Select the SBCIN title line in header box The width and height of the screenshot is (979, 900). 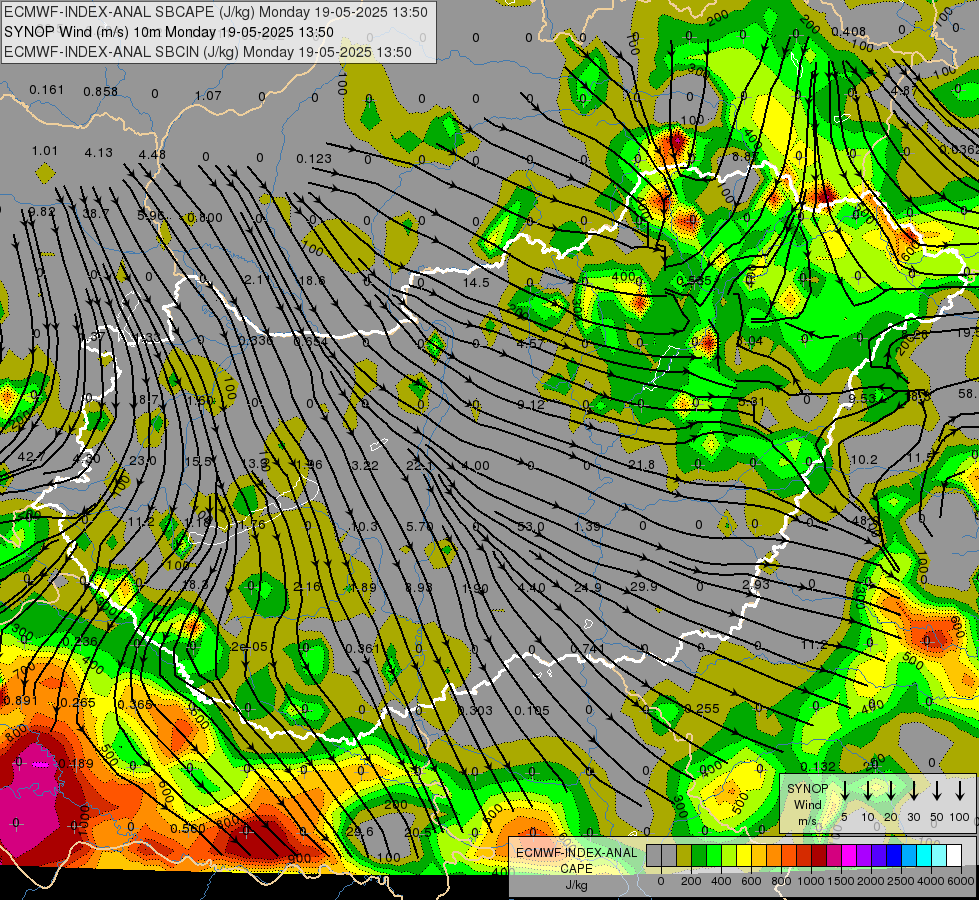[208, 52]
